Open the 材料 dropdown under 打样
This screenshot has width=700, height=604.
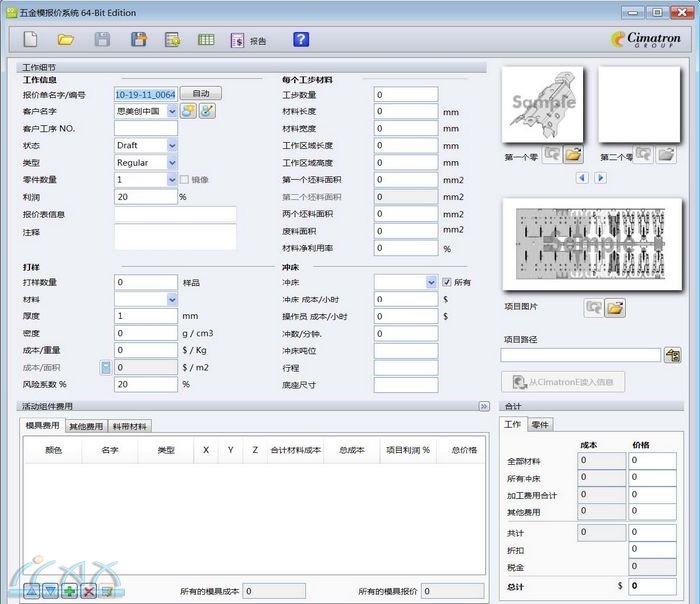[x=172, y=299]
